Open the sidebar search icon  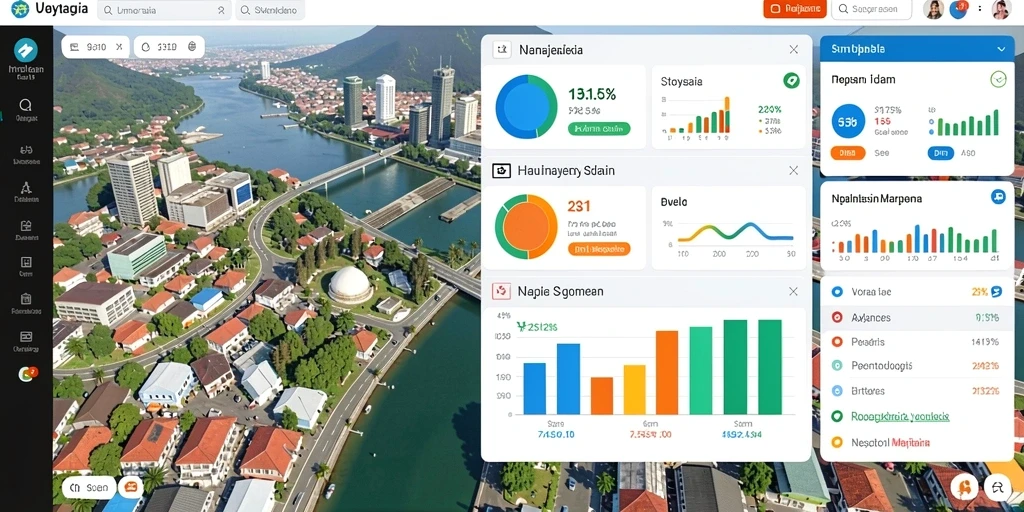(25, 104)
